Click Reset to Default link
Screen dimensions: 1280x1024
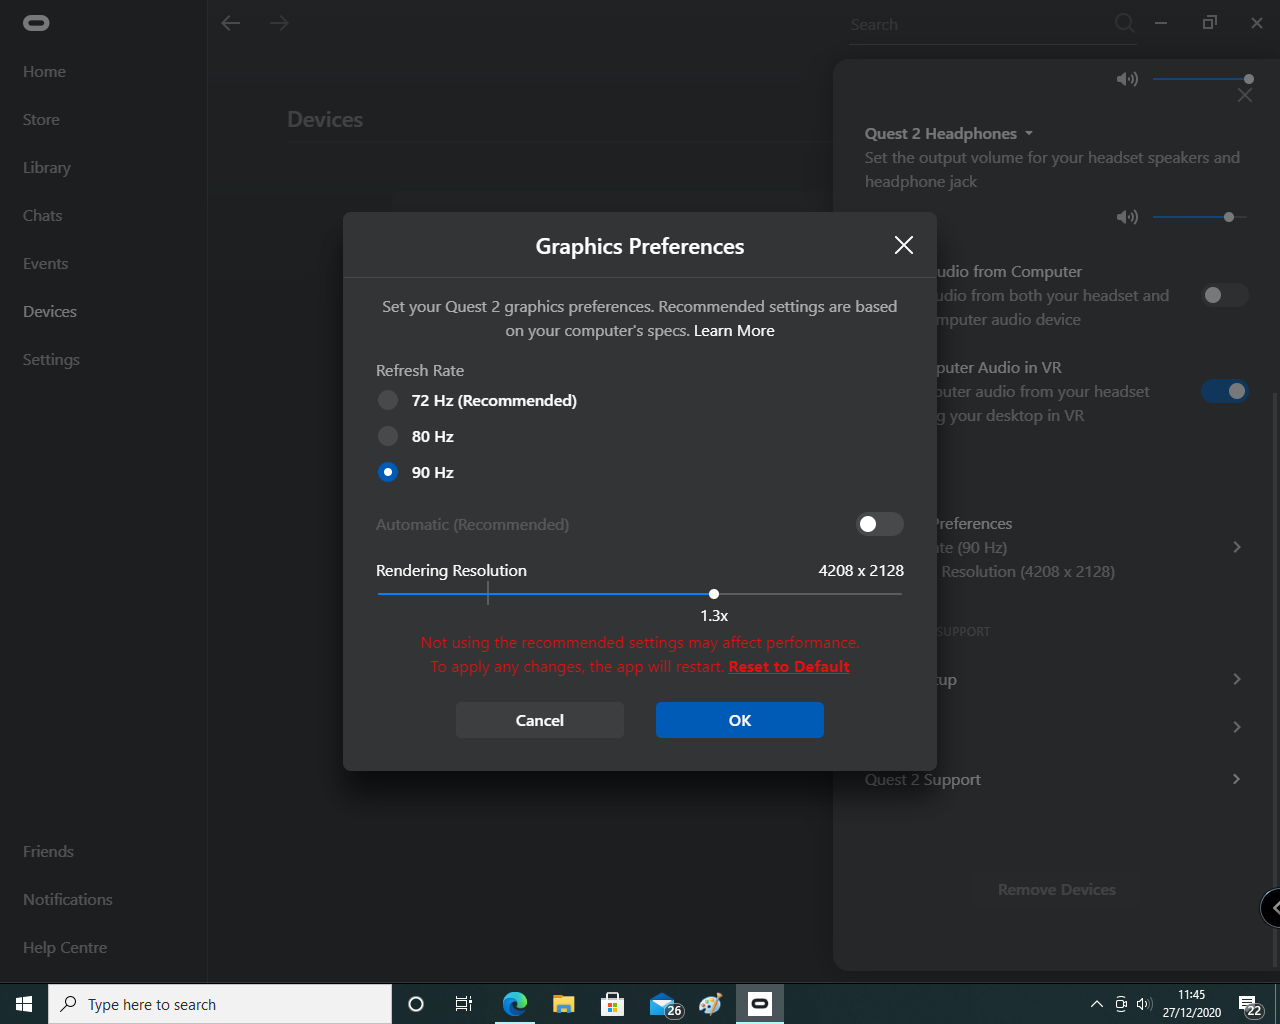click(789, 667)
